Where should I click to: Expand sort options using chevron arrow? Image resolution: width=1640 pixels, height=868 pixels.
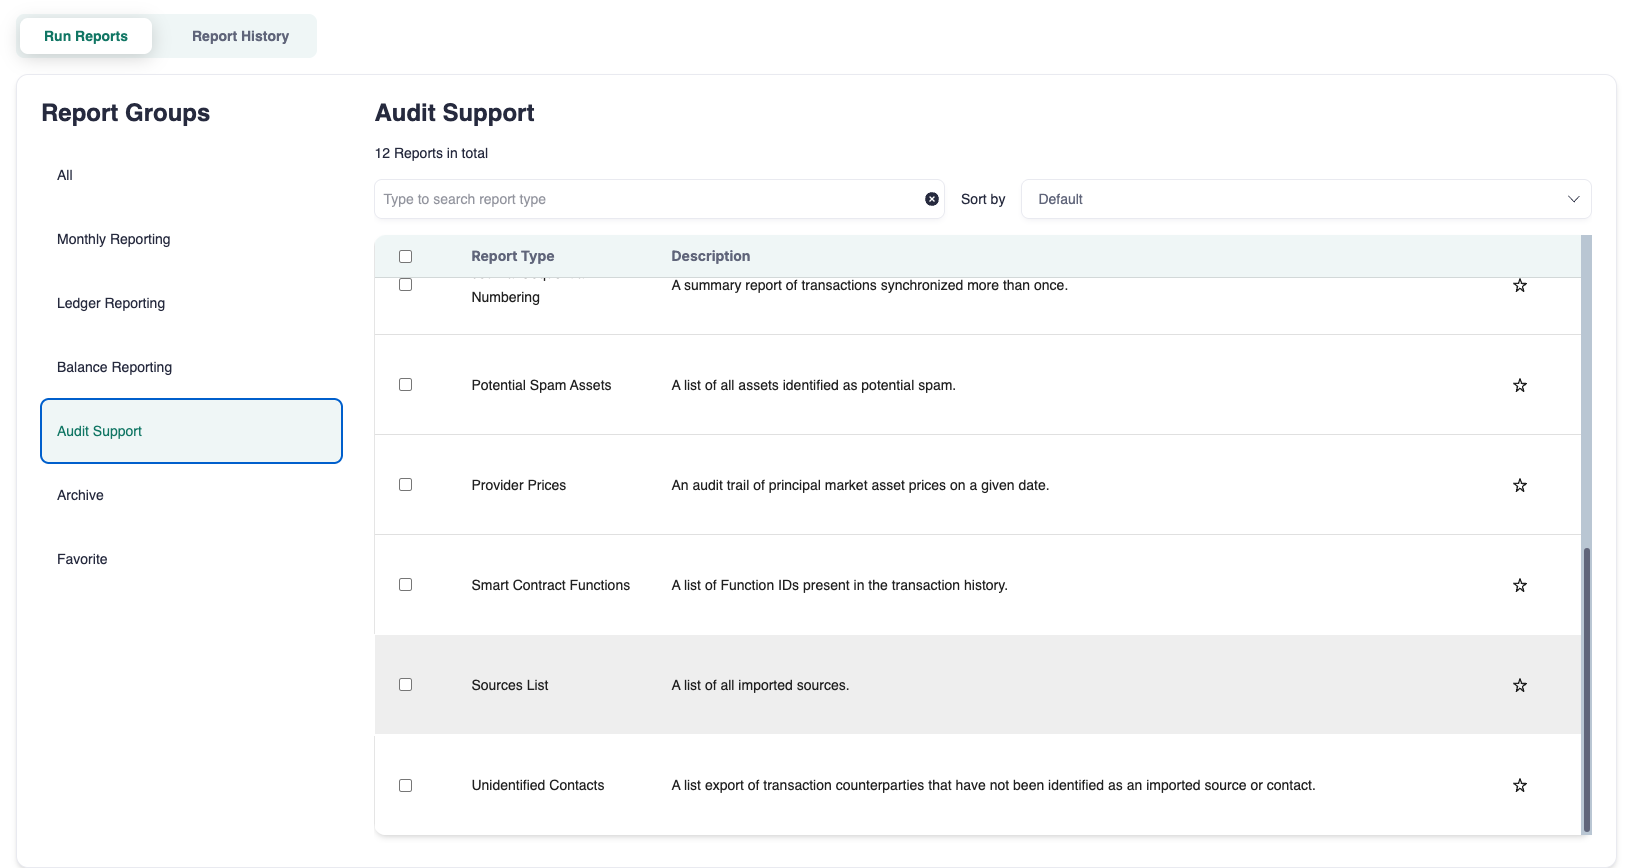(1573, 199)
